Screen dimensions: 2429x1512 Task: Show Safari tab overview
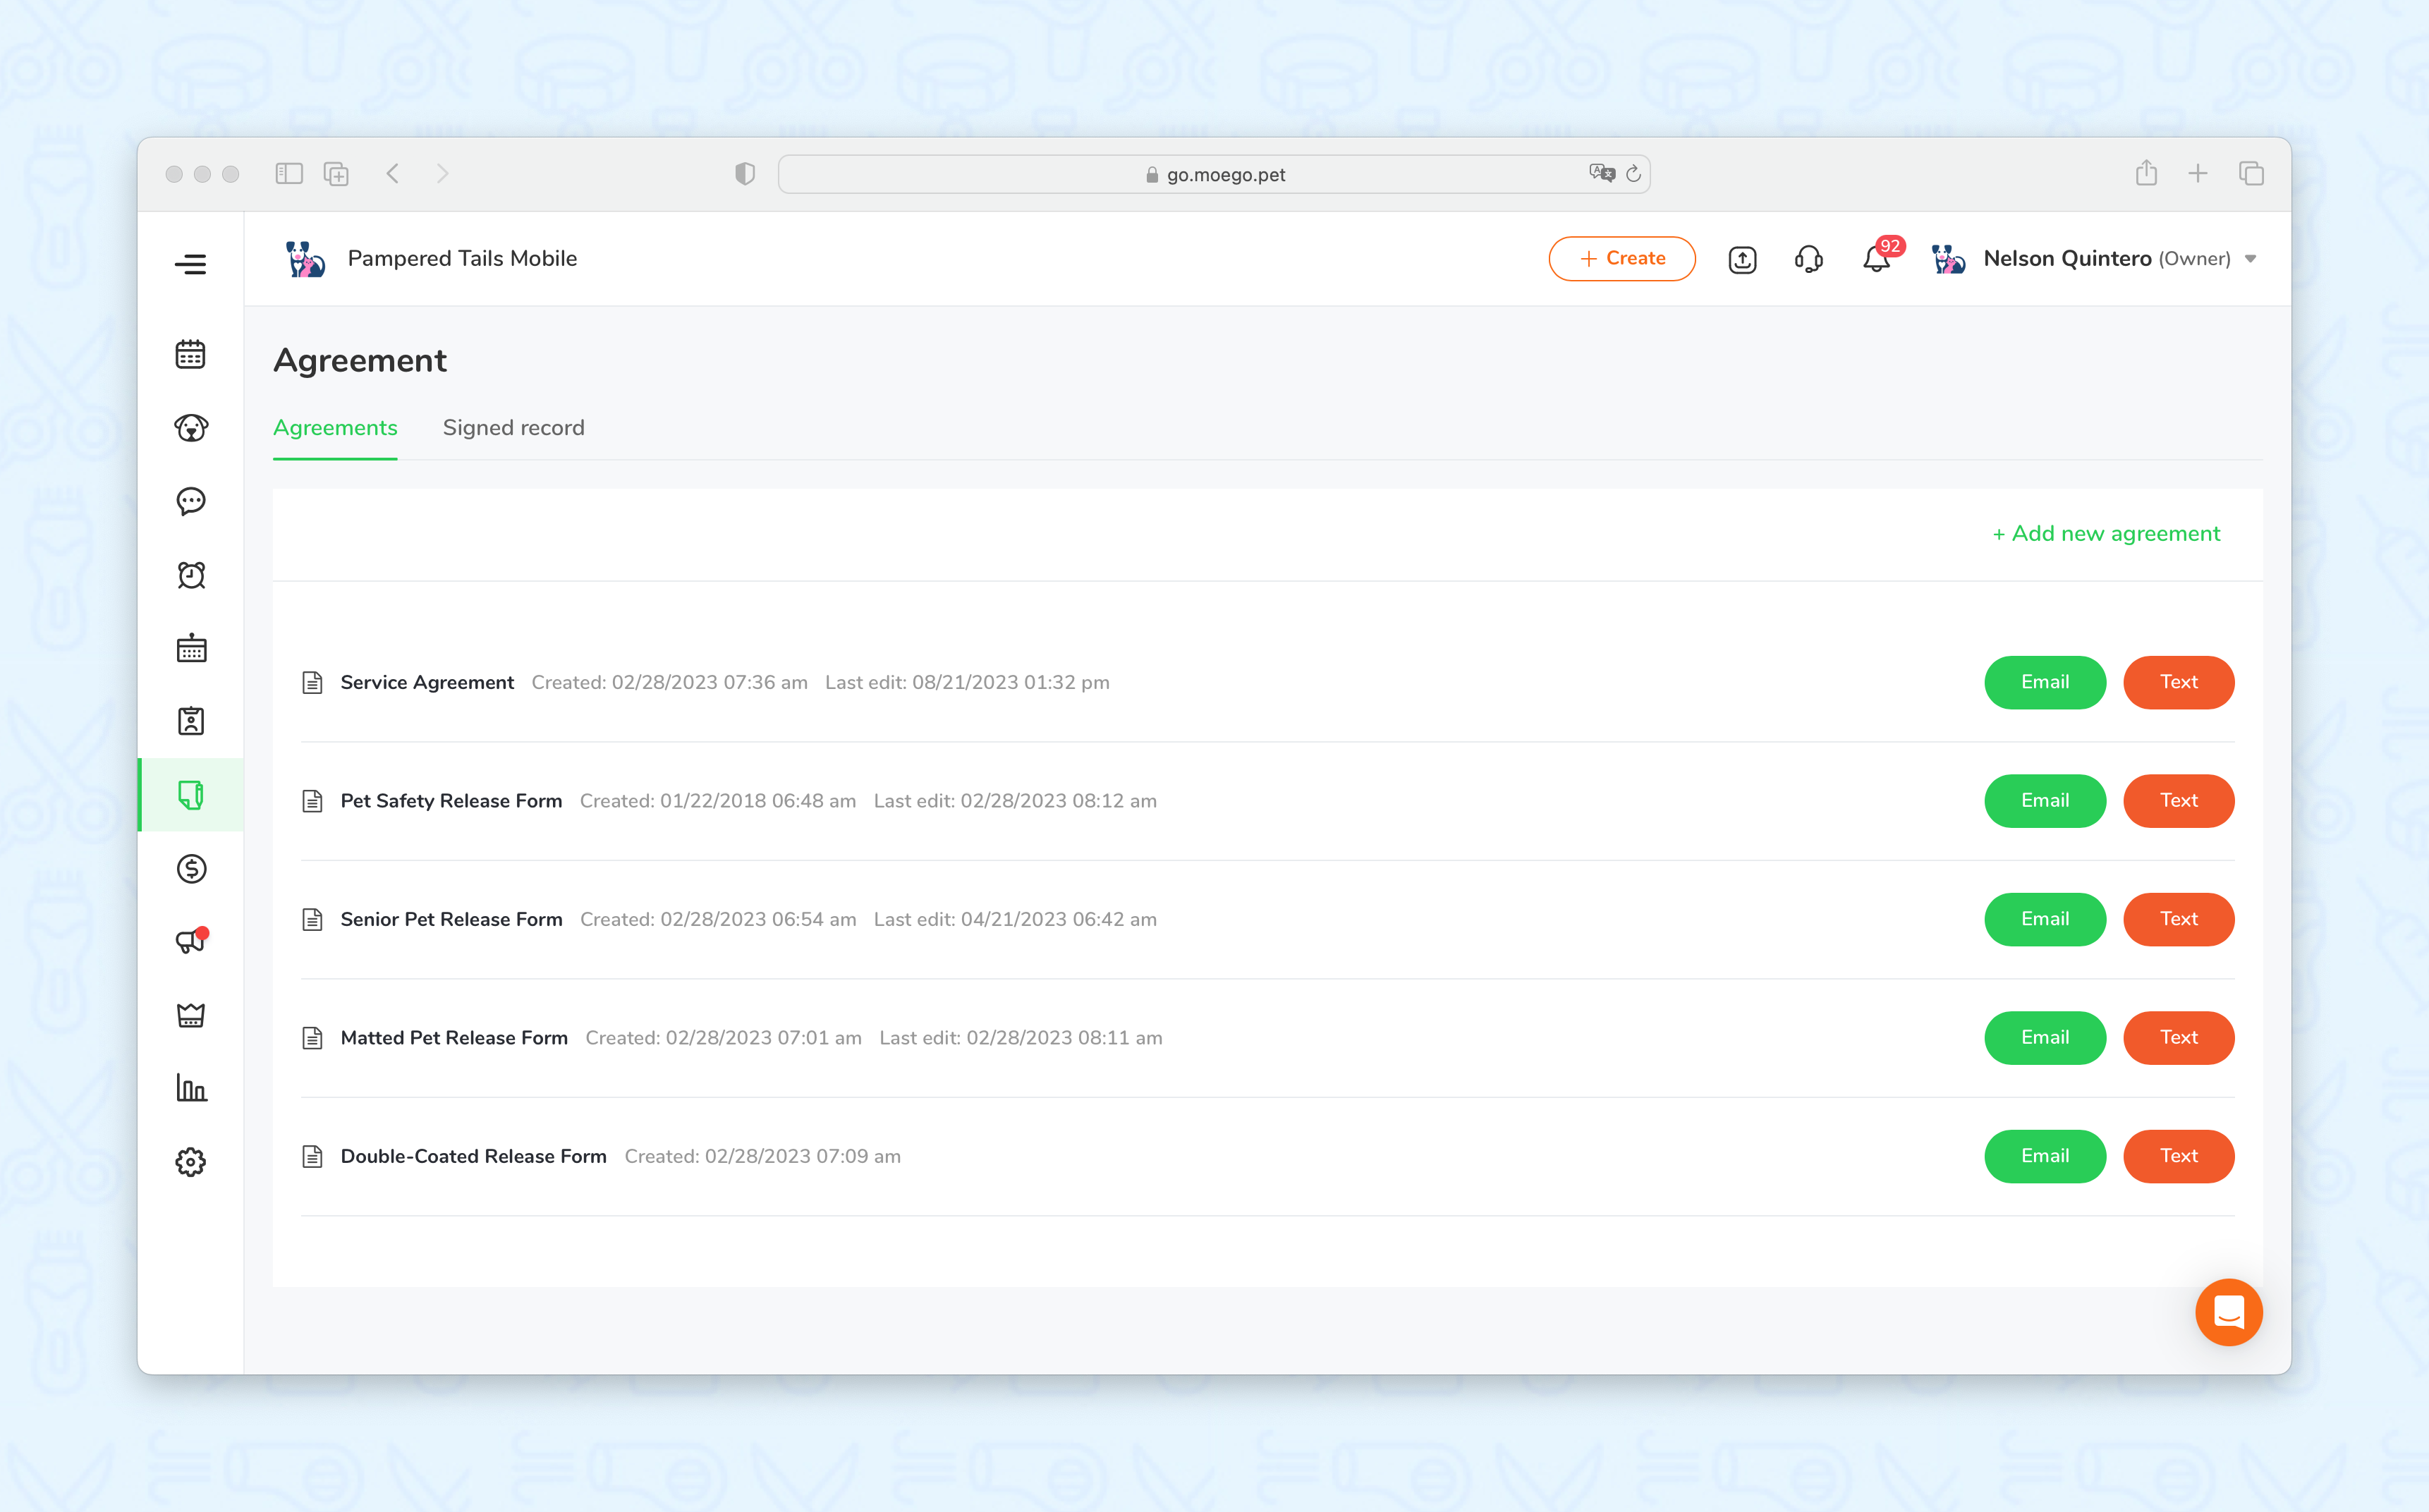point(2251,174)
